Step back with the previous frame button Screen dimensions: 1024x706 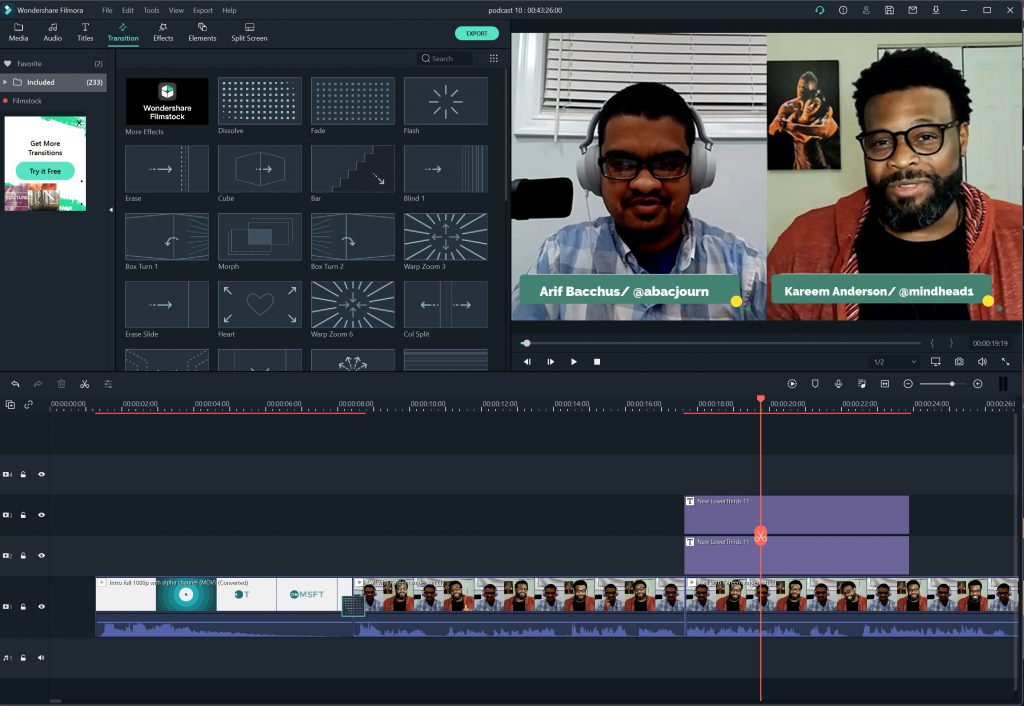click(x=527, y=362)
